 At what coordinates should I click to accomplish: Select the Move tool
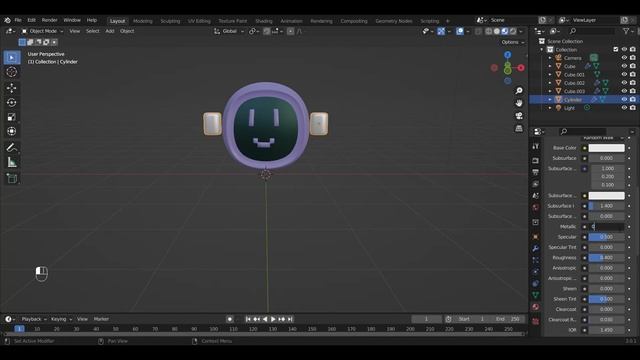(12, 88)
